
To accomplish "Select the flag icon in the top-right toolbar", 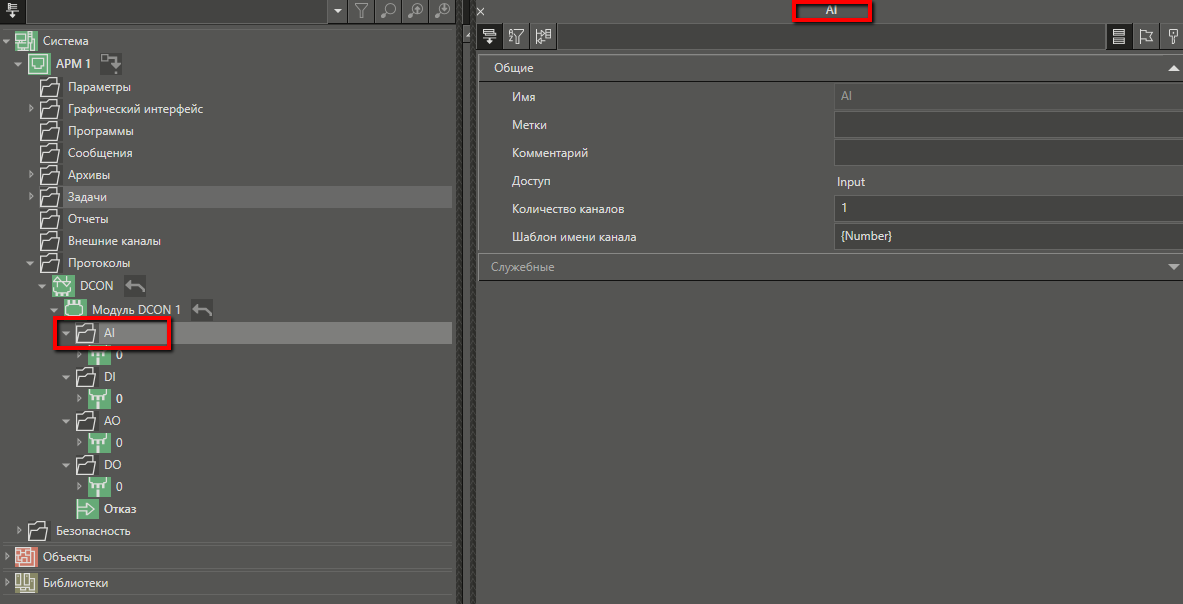I will [x=1144, y=36].
